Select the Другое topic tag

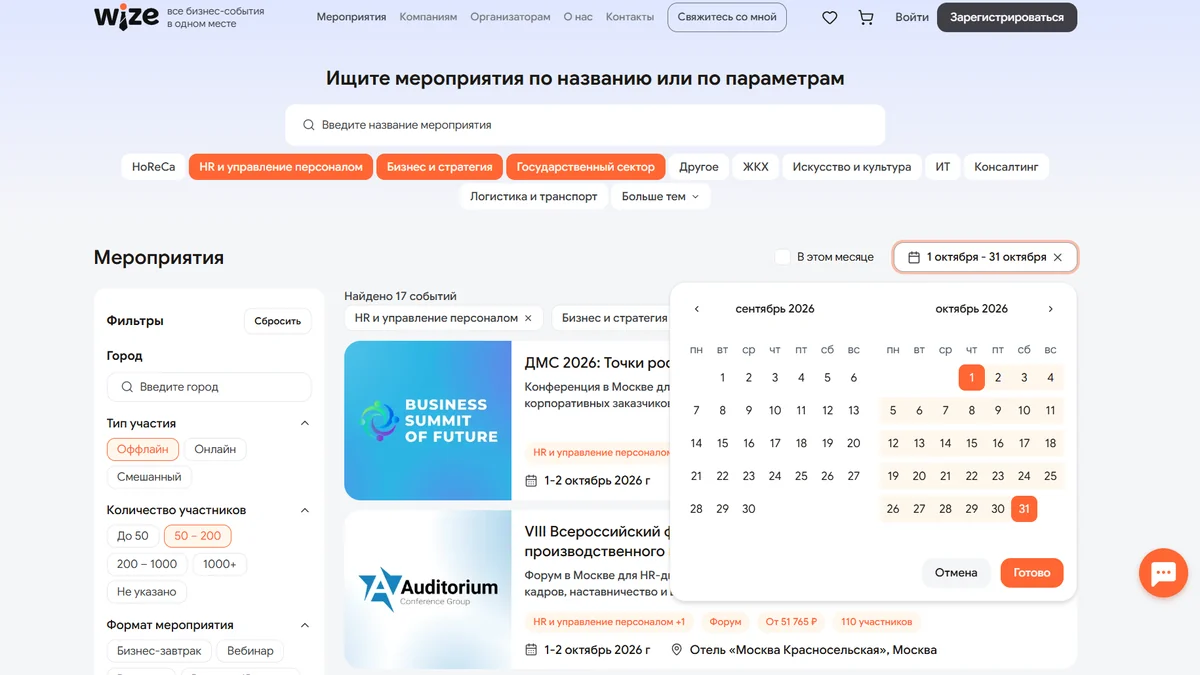click(x=699, y=167)
